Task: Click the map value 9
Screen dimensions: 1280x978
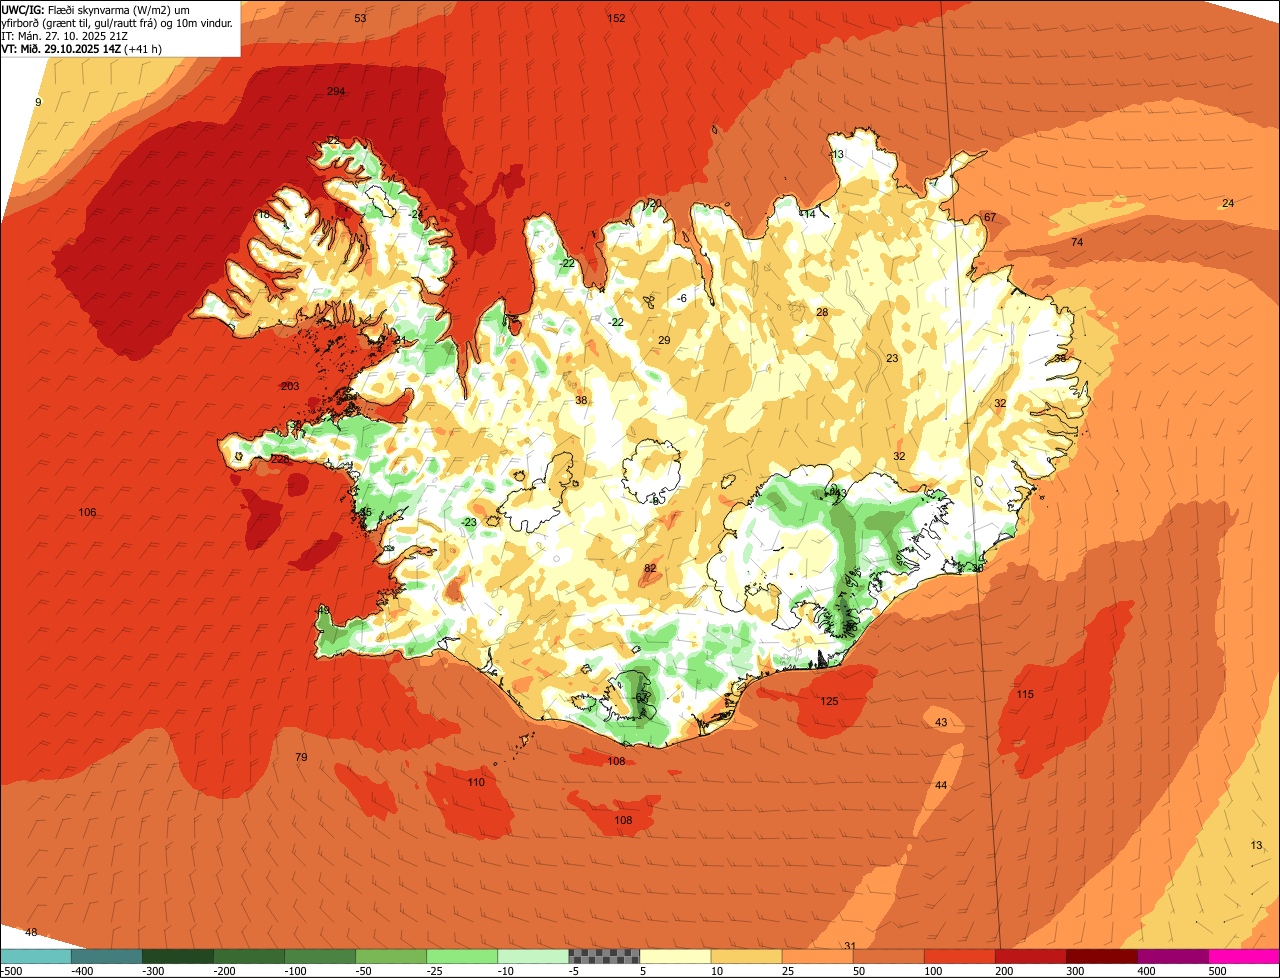Action: 38,102
